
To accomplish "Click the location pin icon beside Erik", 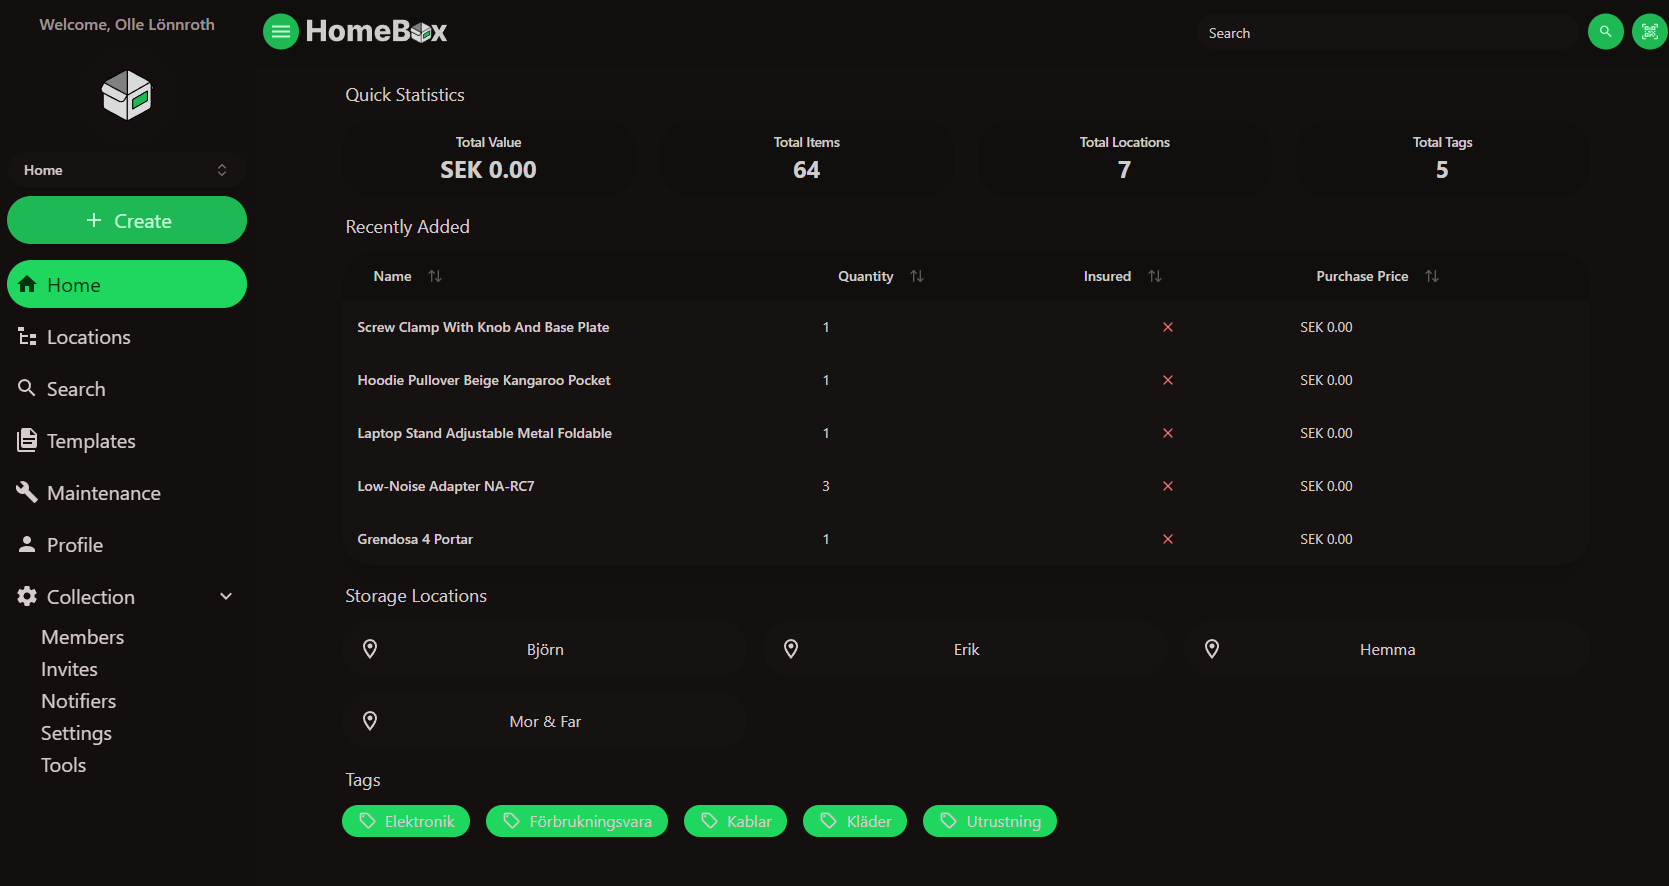I will click(x=791, y=649).
